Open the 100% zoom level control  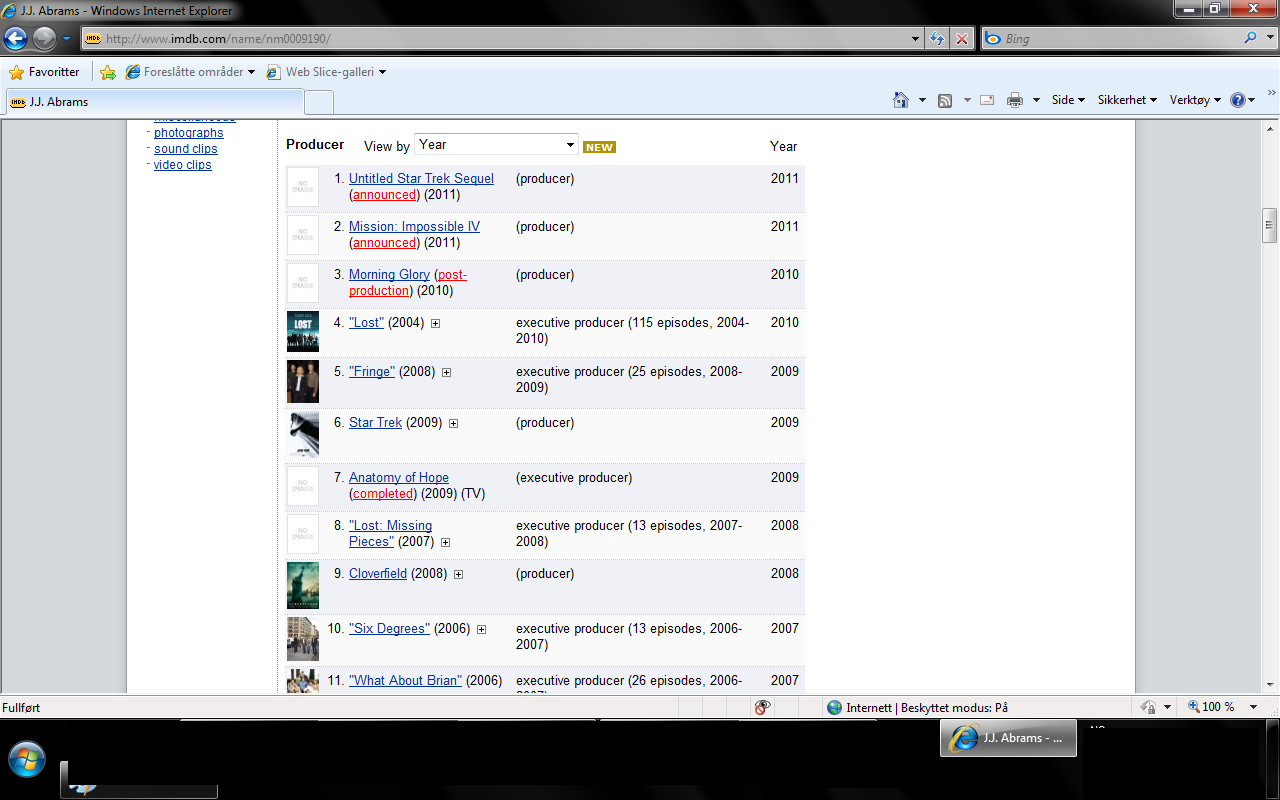coord(1222,707)
